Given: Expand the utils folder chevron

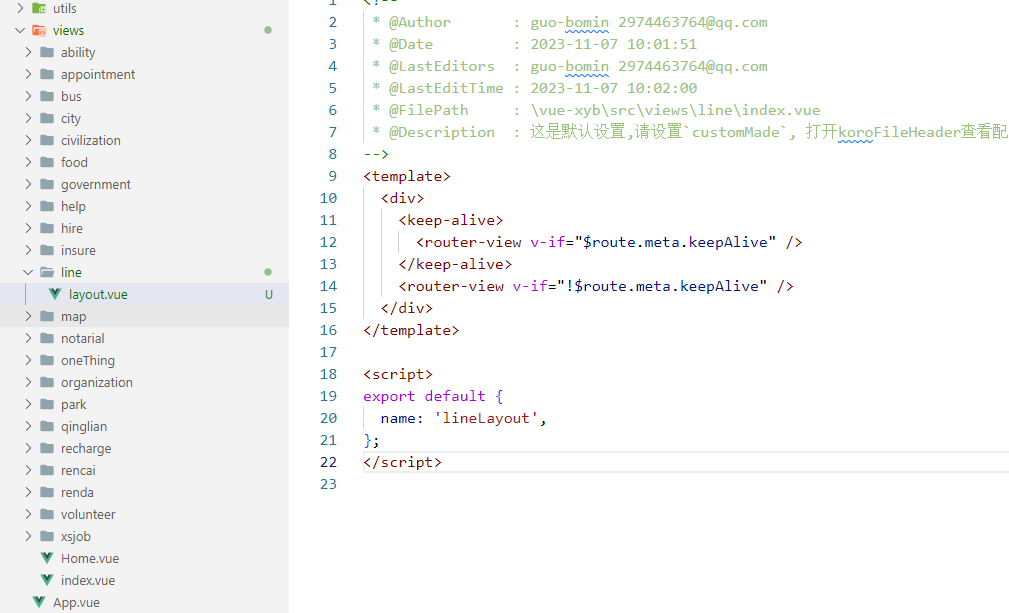Looking at the screenshot, I should pos(20,8).
